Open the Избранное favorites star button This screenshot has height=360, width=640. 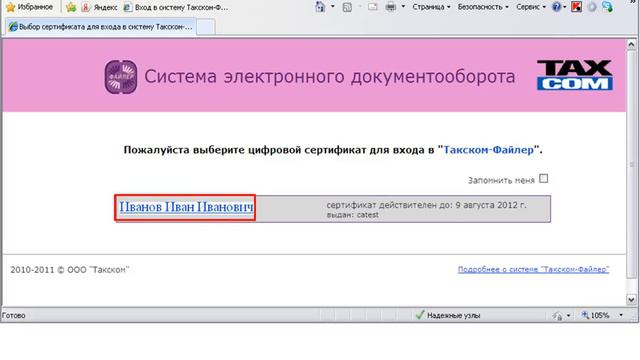[29, 7]
